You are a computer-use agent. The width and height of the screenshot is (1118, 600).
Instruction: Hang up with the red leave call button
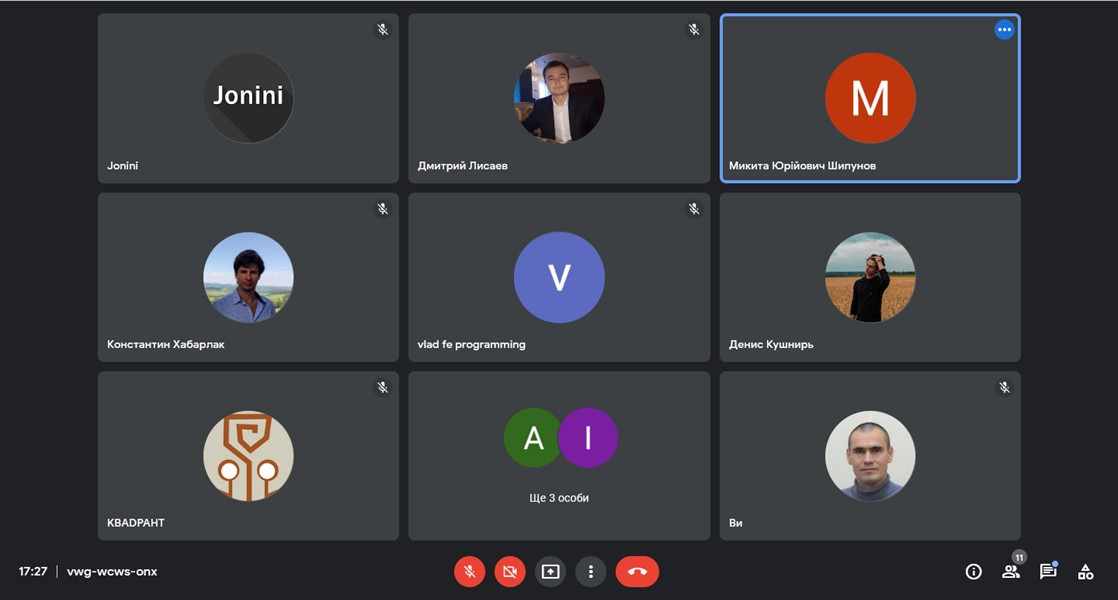[637, 571]
